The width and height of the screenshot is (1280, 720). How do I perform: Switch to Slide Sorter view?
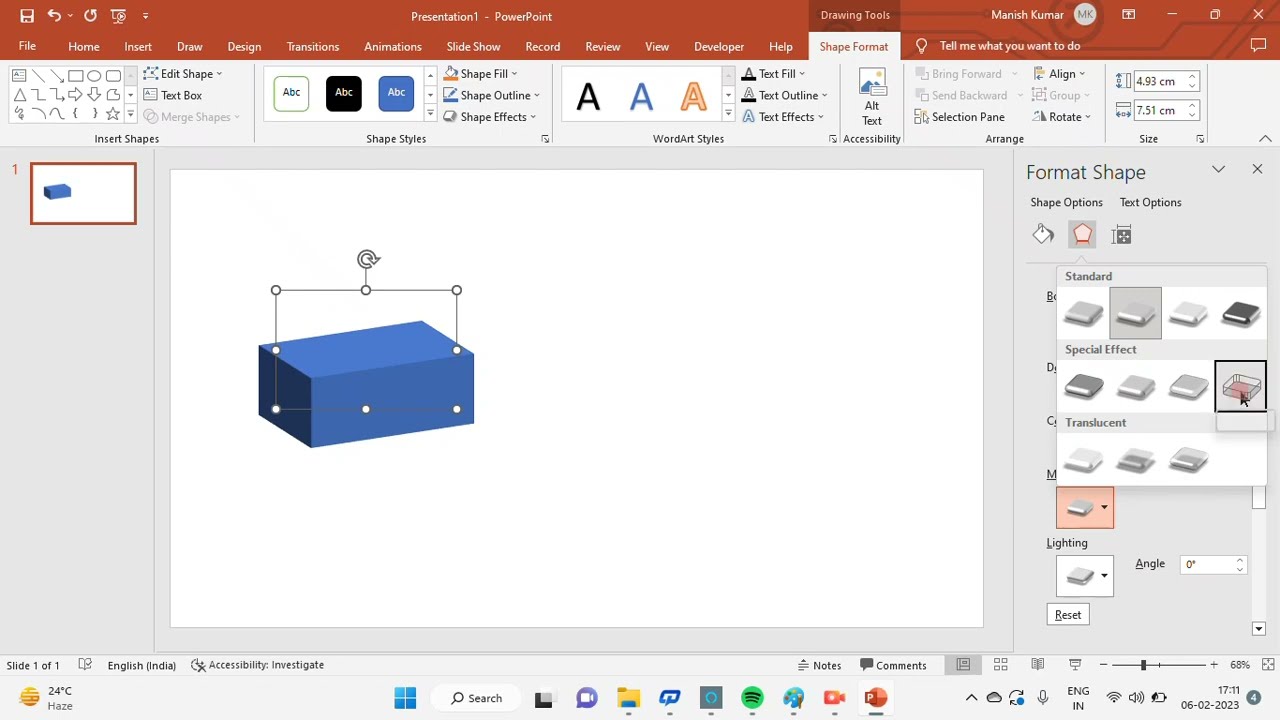(1000, 665)
